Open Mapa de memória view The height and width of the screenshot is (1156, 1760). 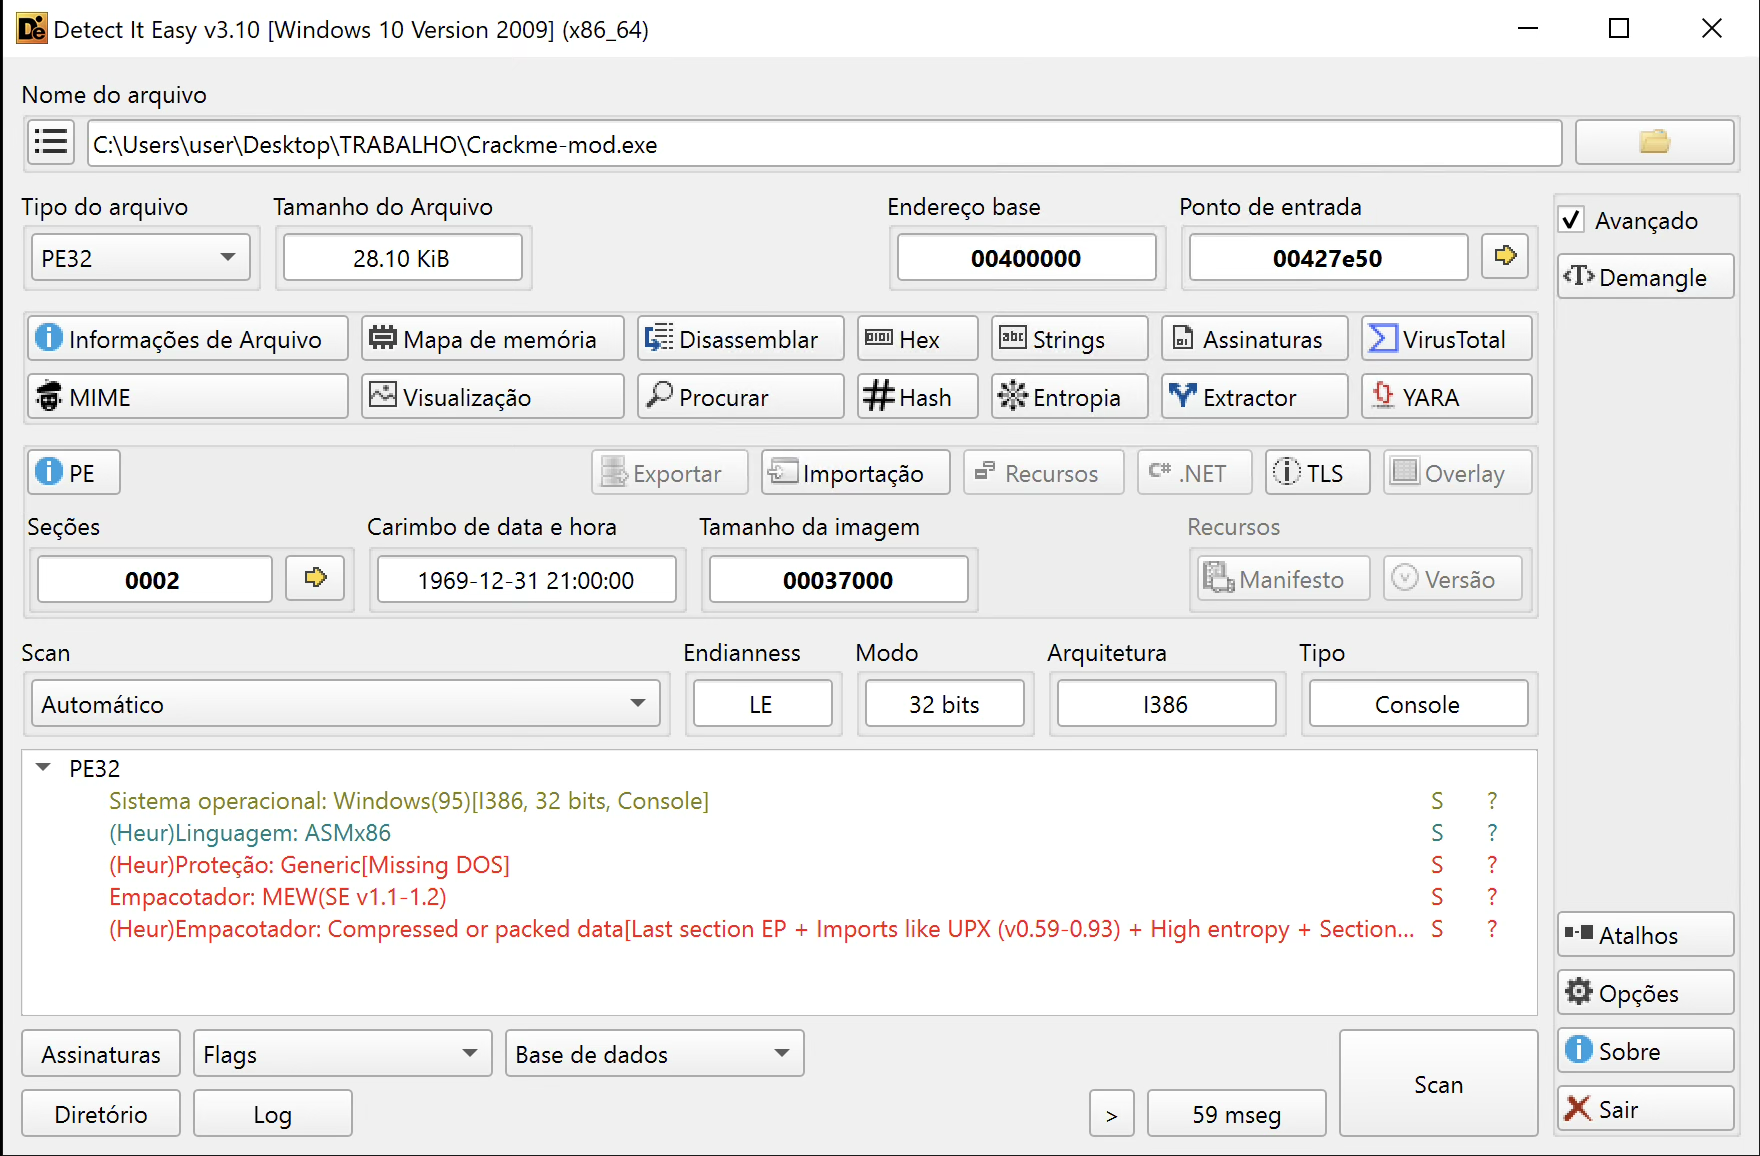[x=493, y=339]
